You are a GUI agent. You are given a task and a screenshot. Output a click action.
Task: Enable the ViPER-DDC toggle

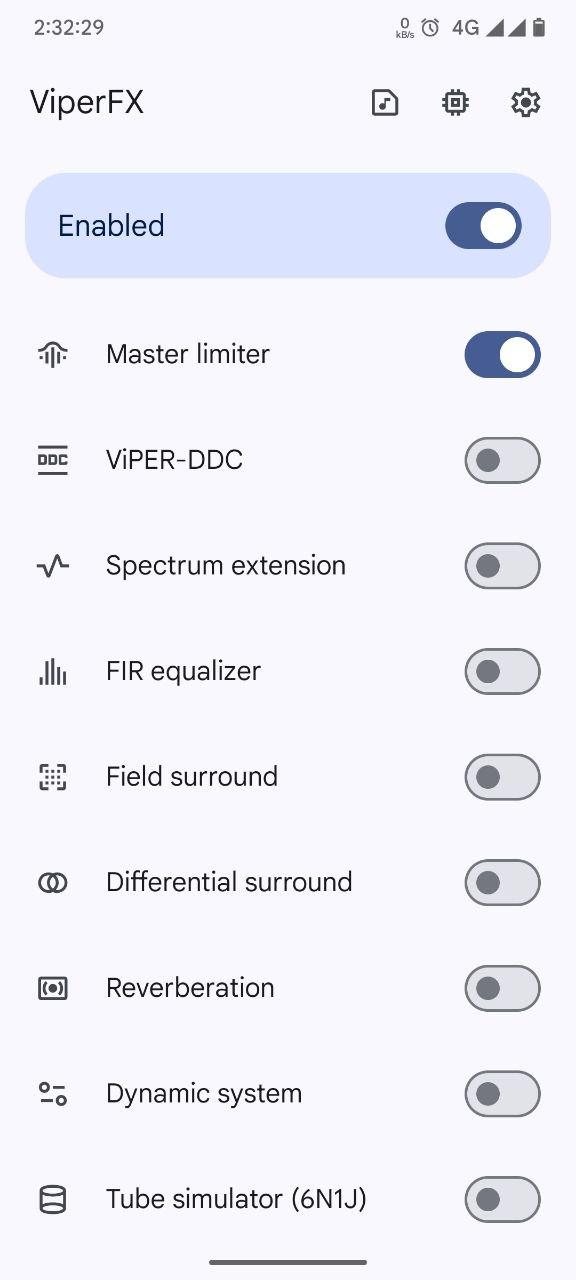(502, 460)
